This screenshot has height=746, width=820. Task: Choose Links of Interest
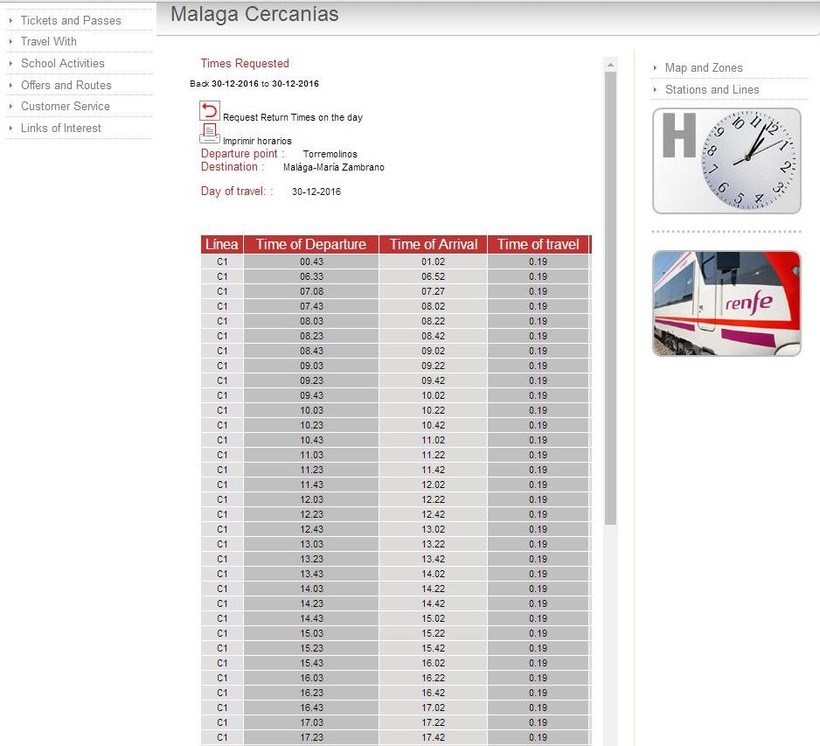[61, 128]
